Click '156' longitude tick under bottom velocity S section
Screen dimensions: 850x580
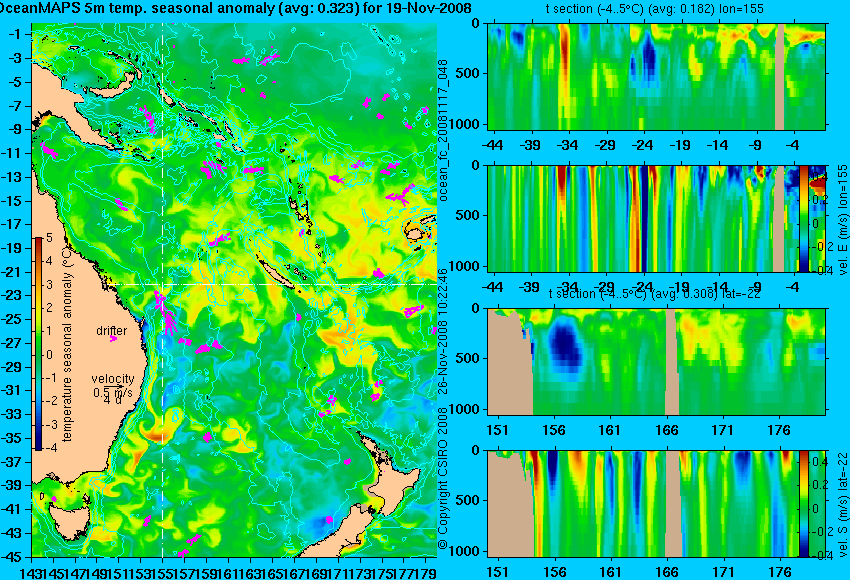554,572
